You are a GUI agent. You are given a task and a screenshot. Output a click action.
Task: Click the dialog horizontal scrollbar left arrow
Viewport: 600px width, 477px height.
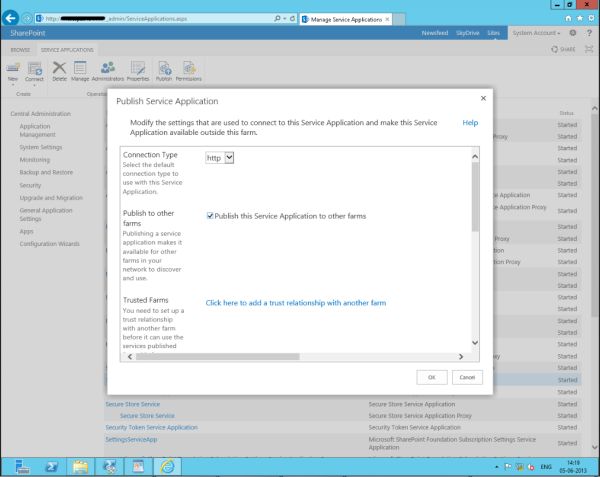pos(130,357)
